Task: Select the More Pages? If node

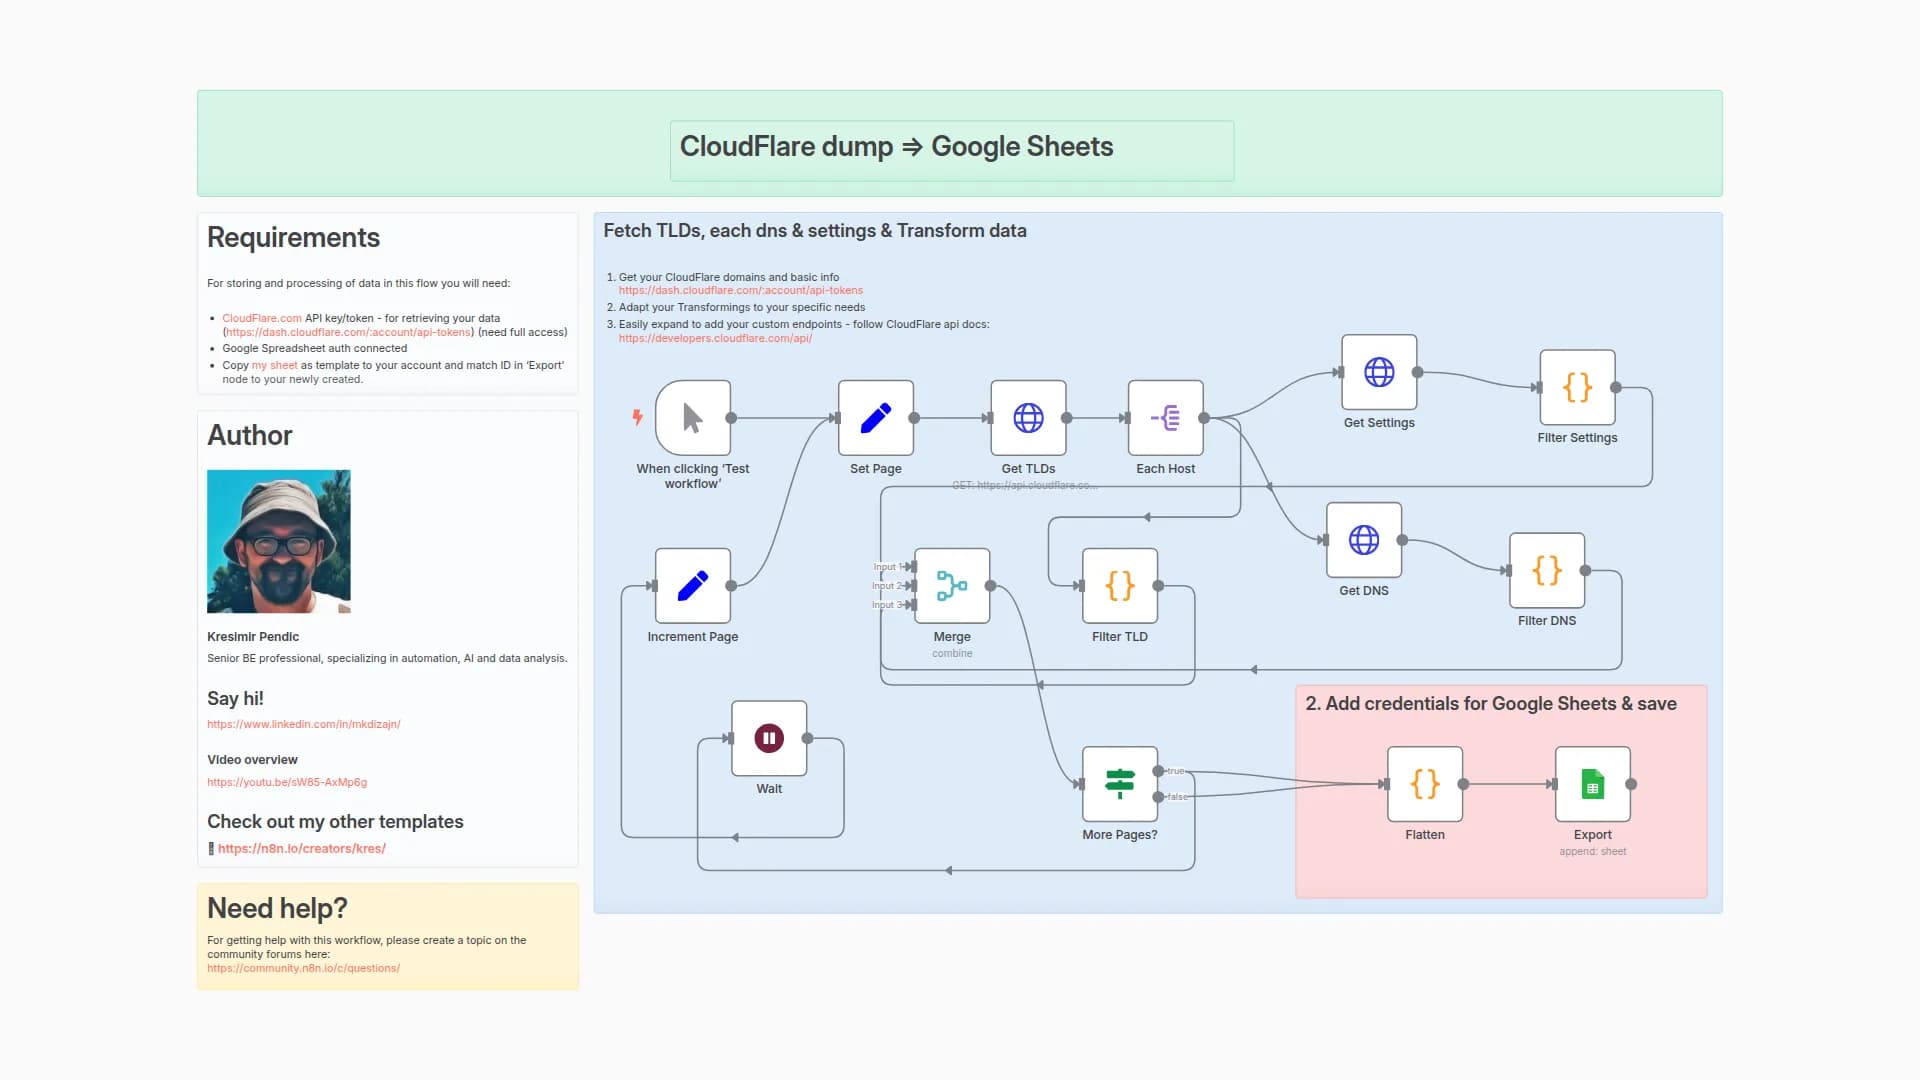Action: coord(1120,784)
